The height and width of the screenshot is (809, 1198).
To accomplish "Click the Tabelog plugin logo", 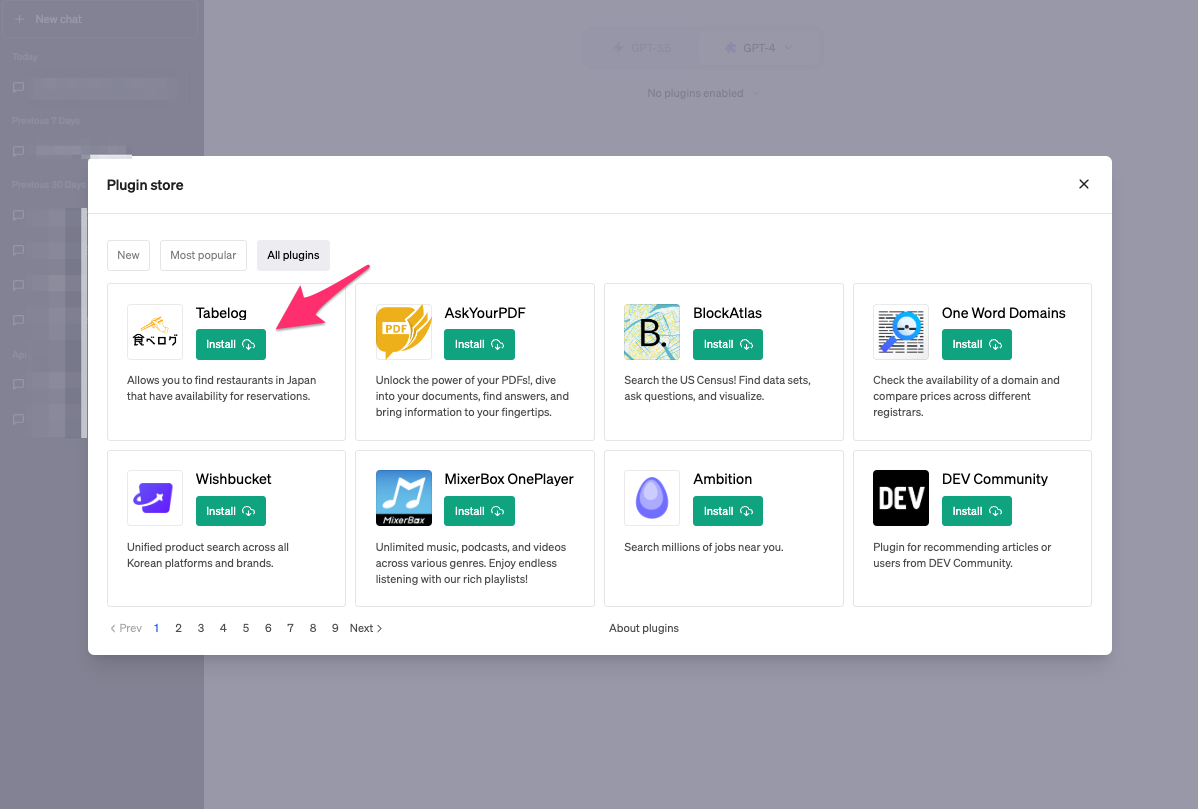I will 155,332.
